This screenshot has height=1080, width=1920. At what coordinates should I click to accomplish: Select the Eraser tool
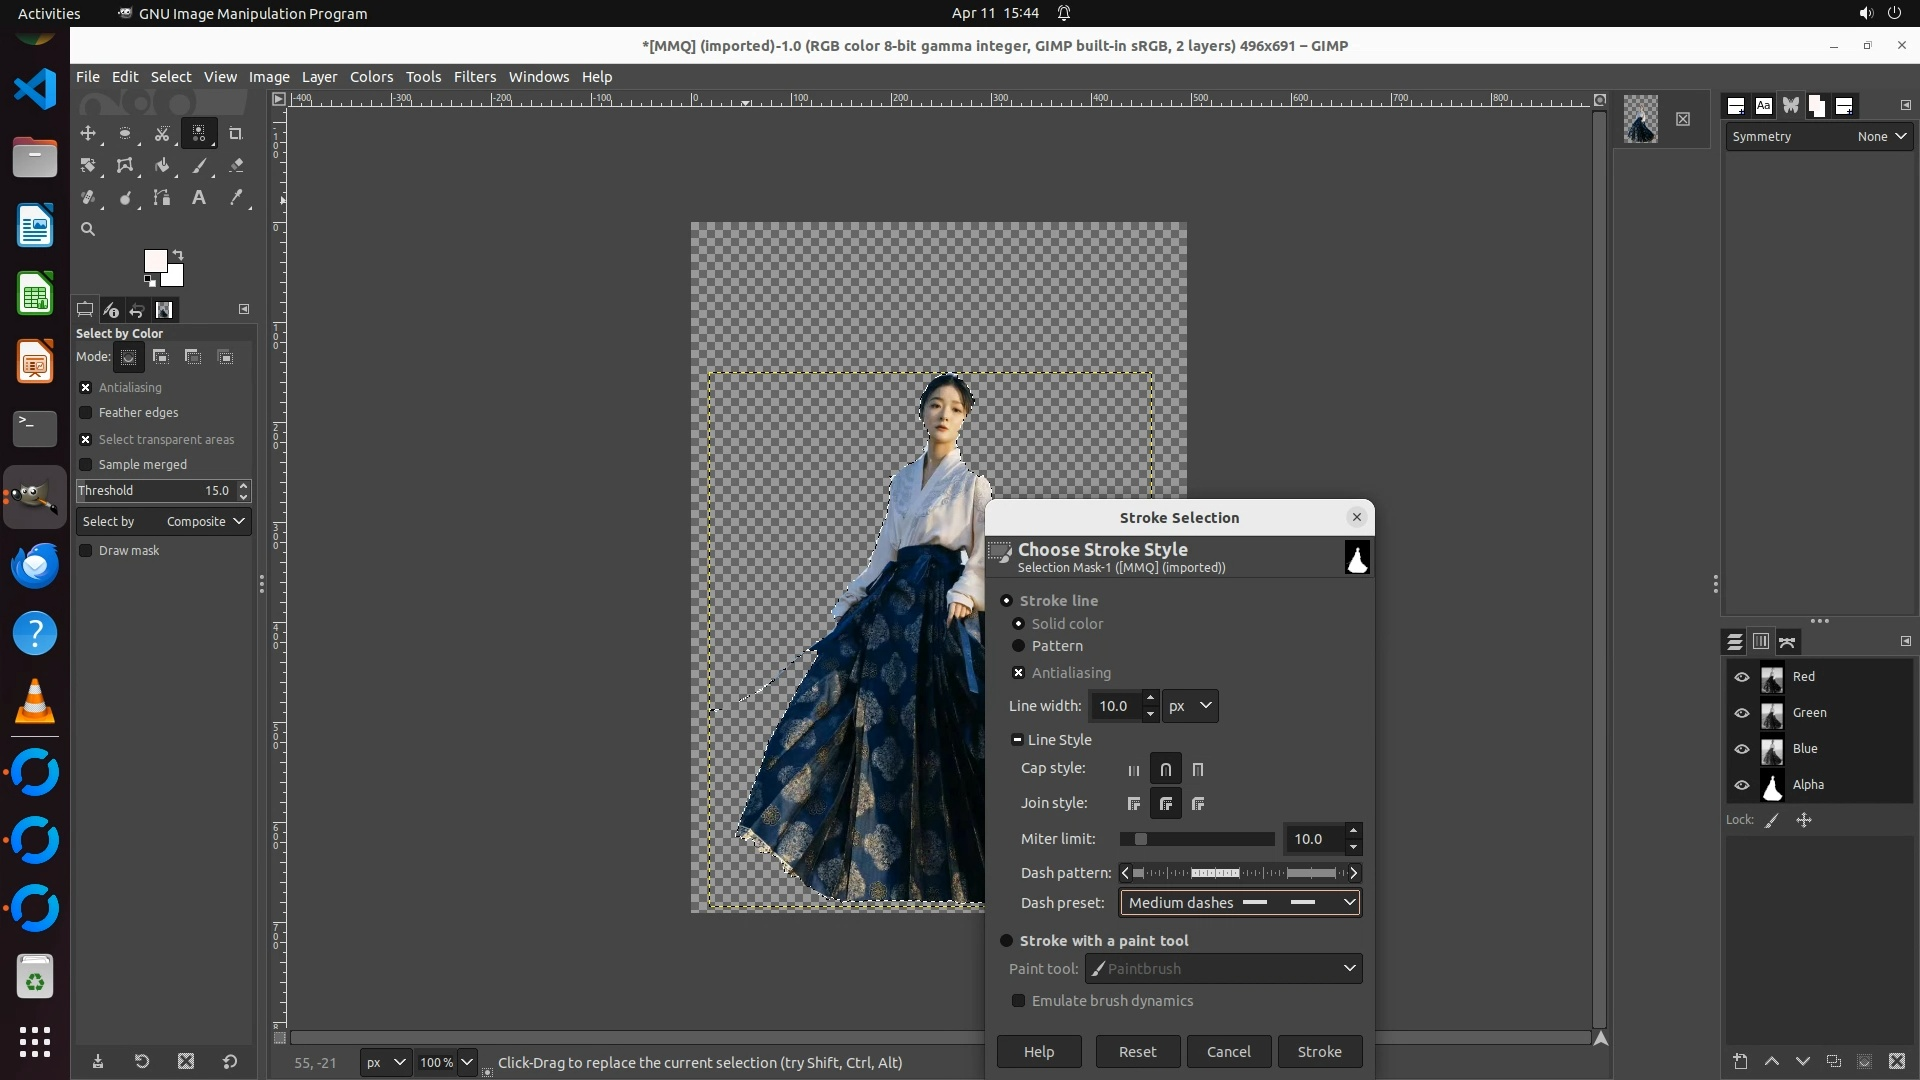(x=236, y=166)
